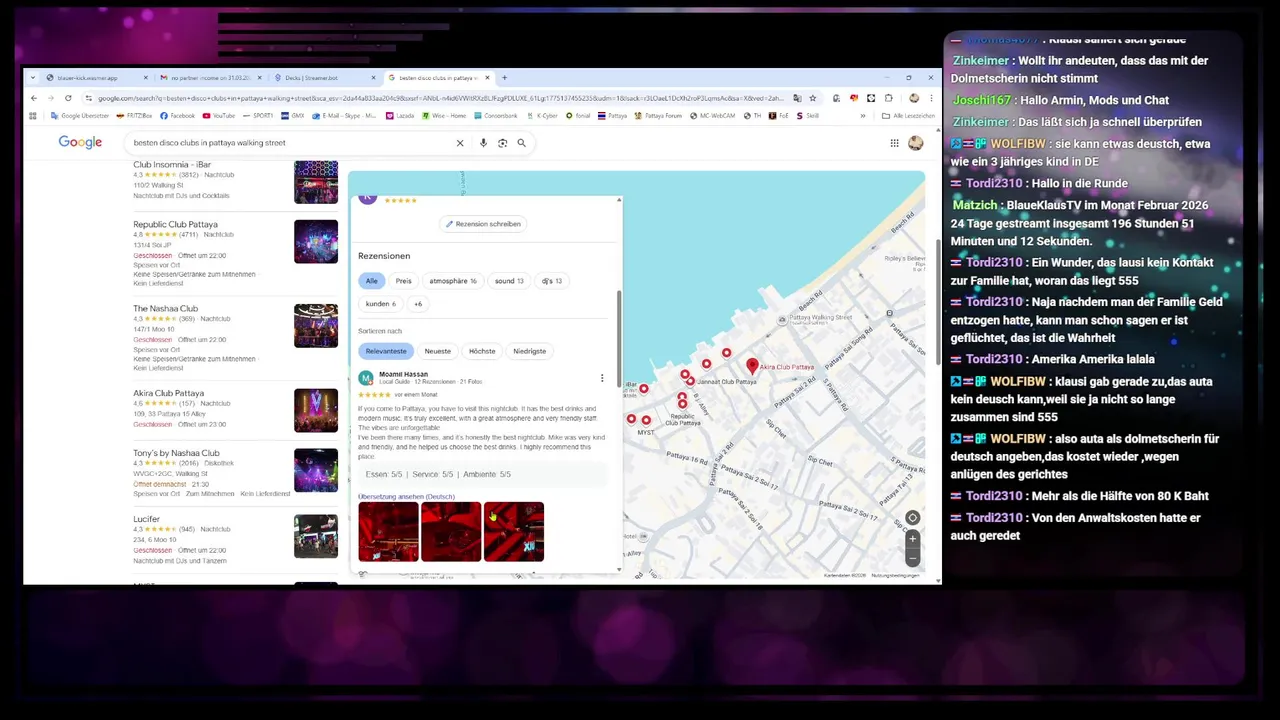This screenshot has width=1280, height=720.
Task: Zoom in on the map with the plus
Action: tap(912, 539)
